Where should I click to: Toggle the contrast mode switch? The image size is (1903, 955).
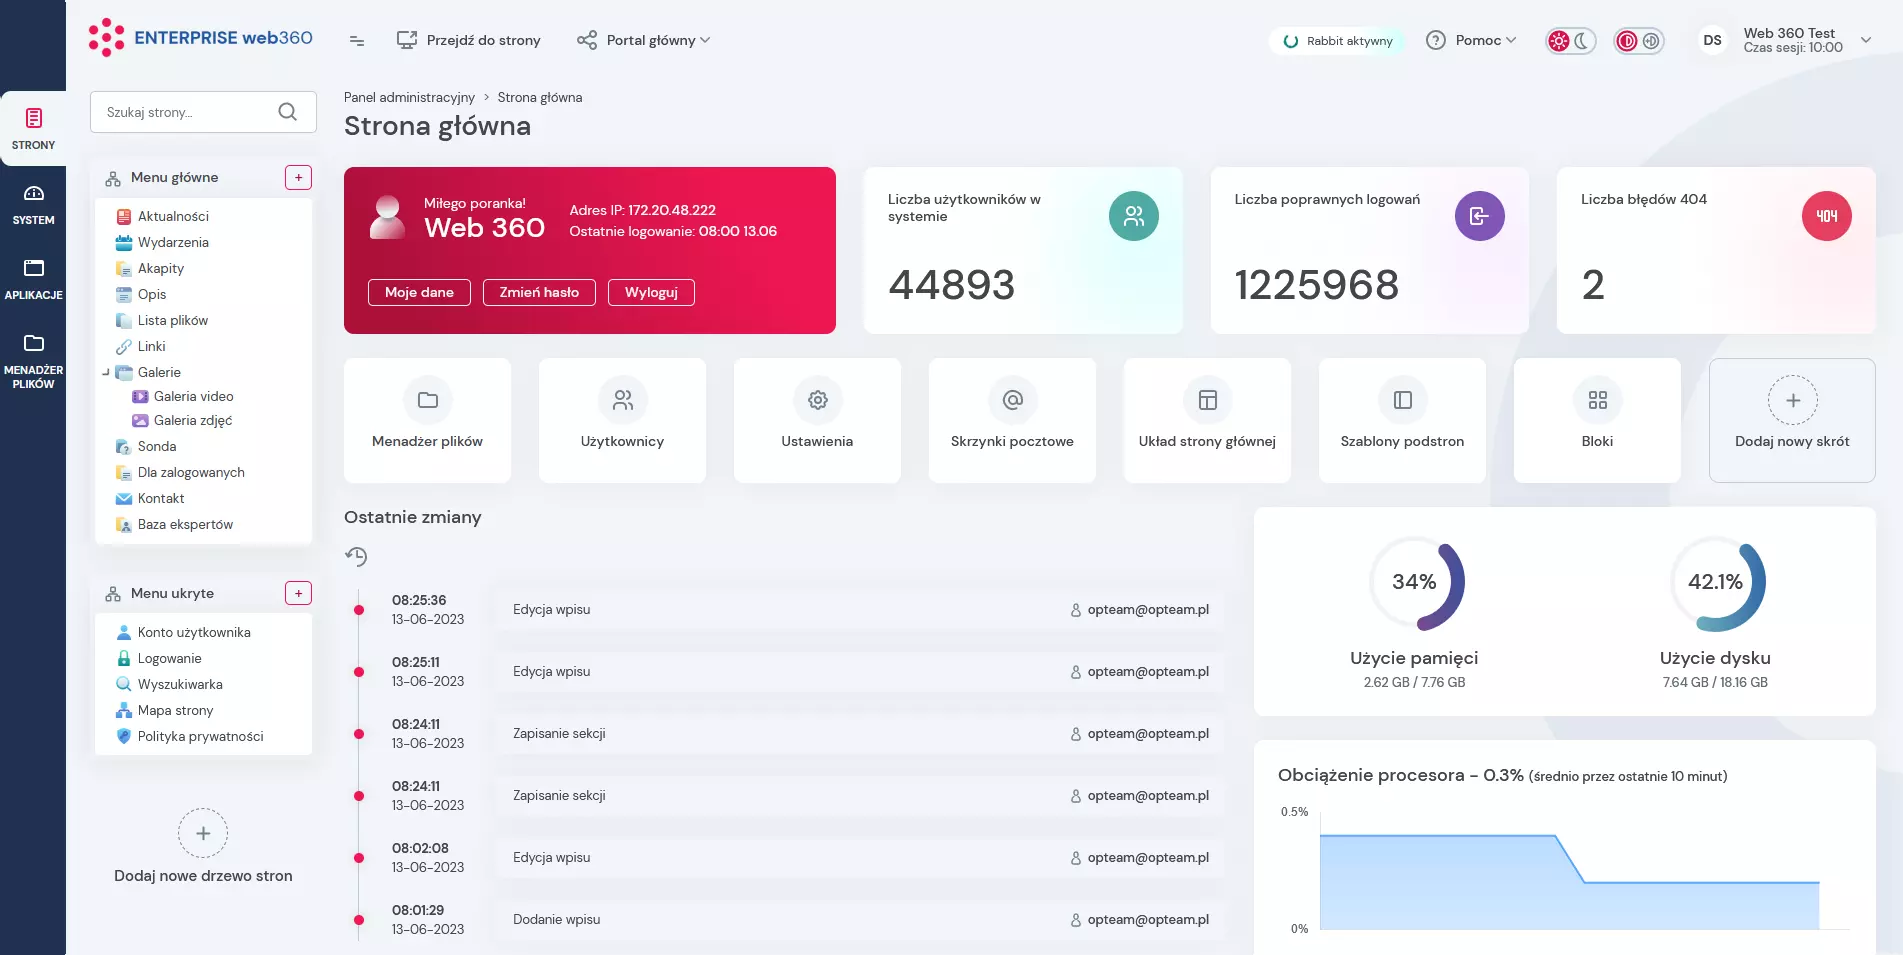pos(1639,41)
